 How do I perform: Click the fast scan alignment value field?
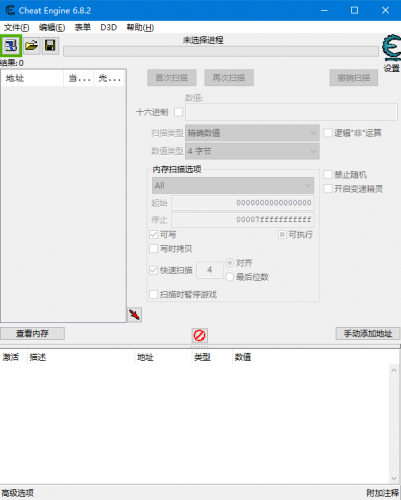tap(210, 270)
